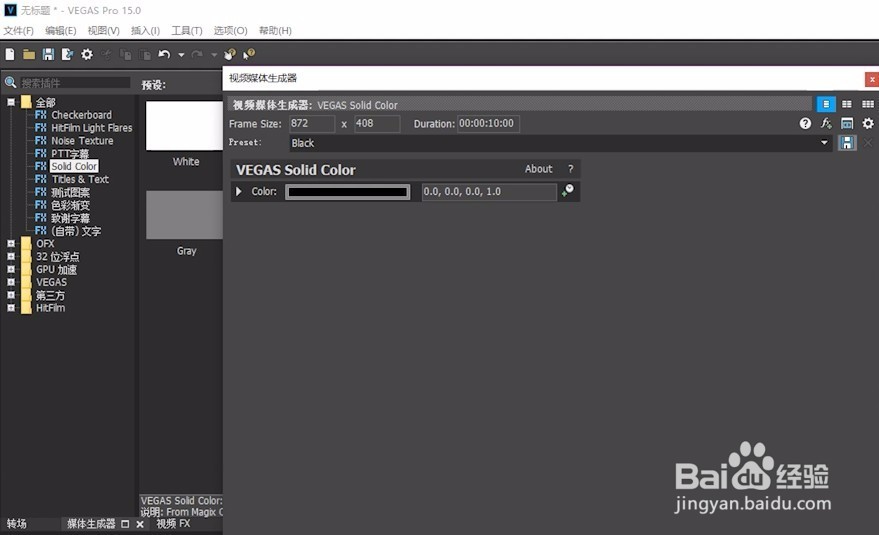This screenshot has width=879, height=535.
Task: Click the match event length icon
Action: coord(847,123)
